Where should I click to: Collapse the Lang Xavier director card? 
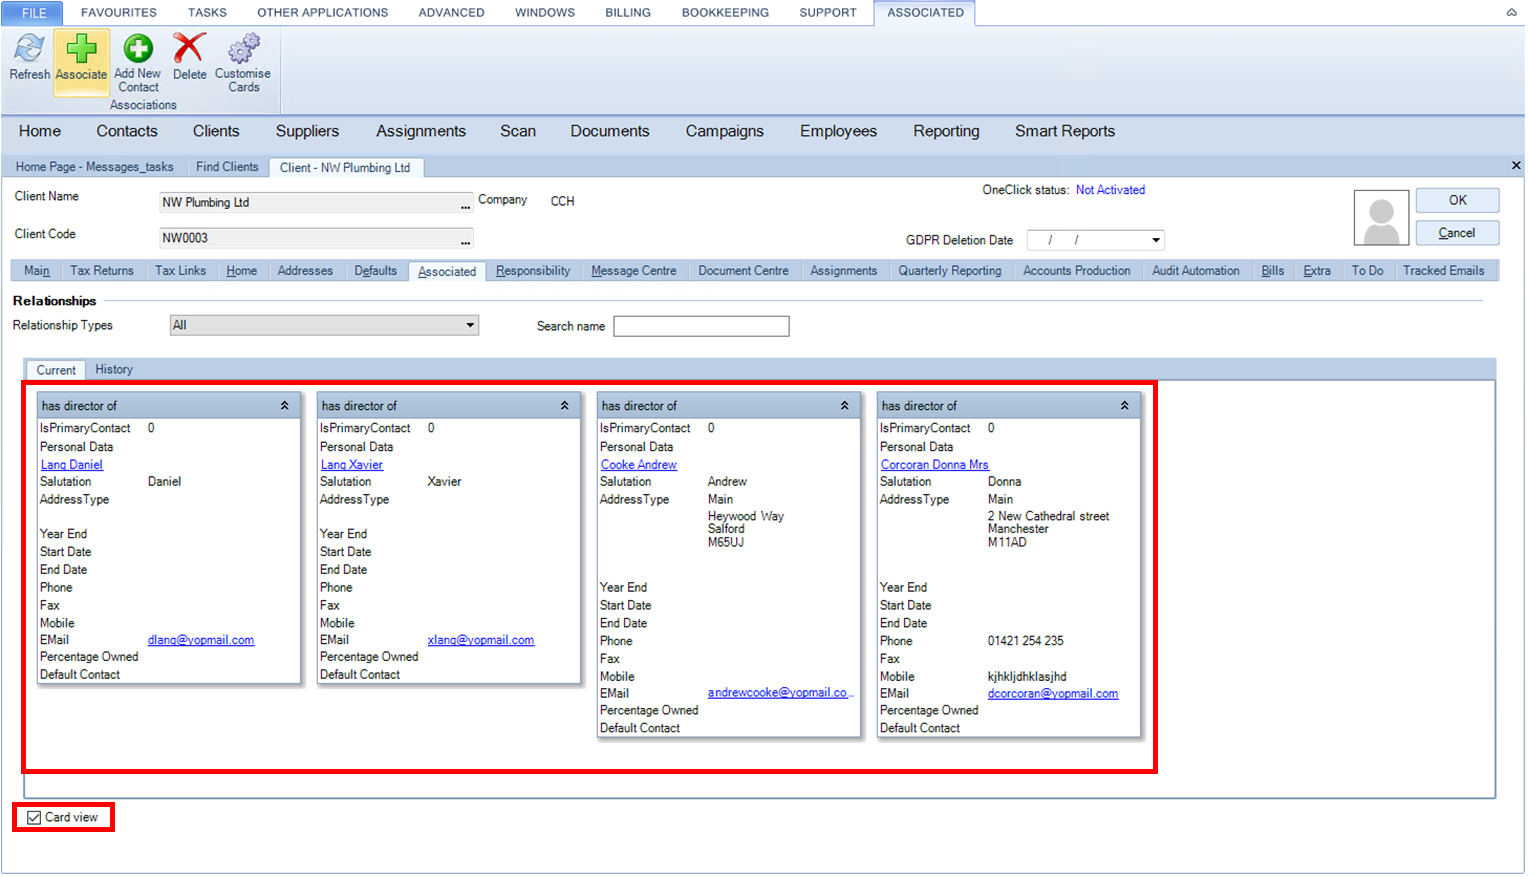pos(565,406)
